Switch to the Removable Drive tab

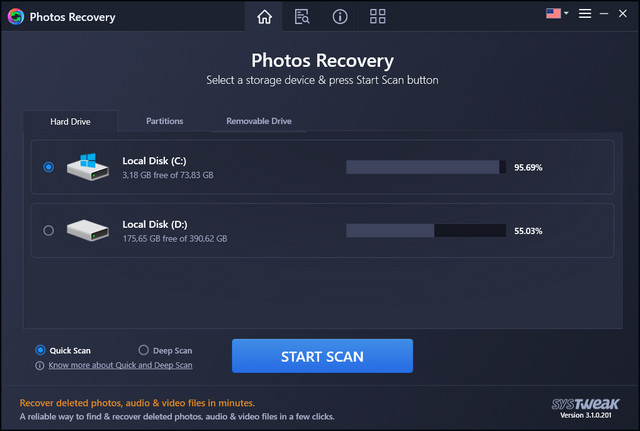point(259,121)
